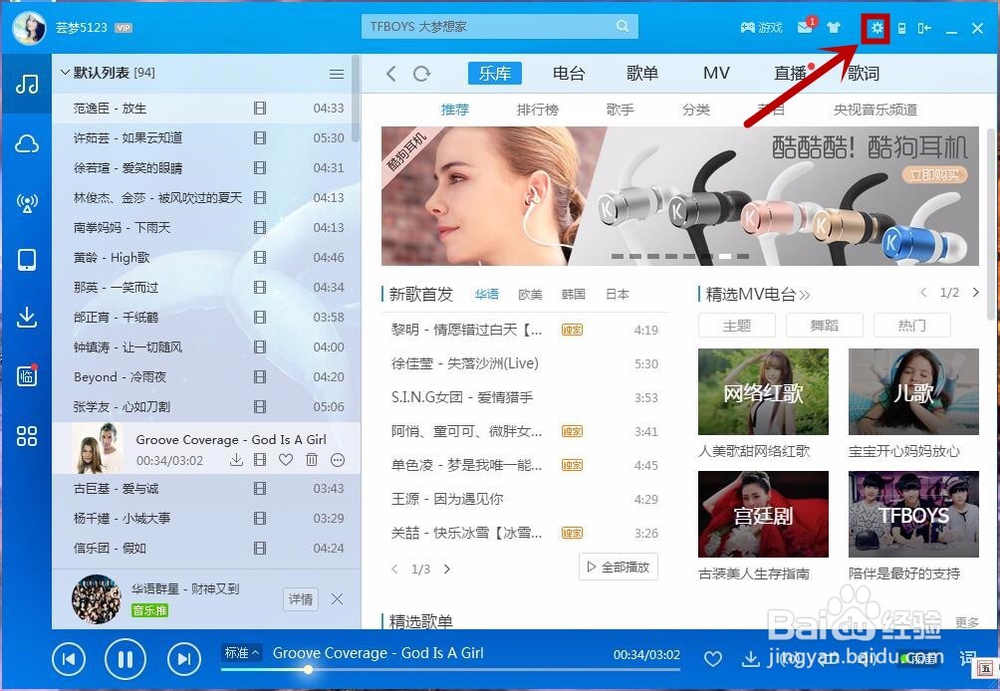This screenshot has height=691, width=1000.
Task: Open the games icon in the title bar
Action: 760,27
